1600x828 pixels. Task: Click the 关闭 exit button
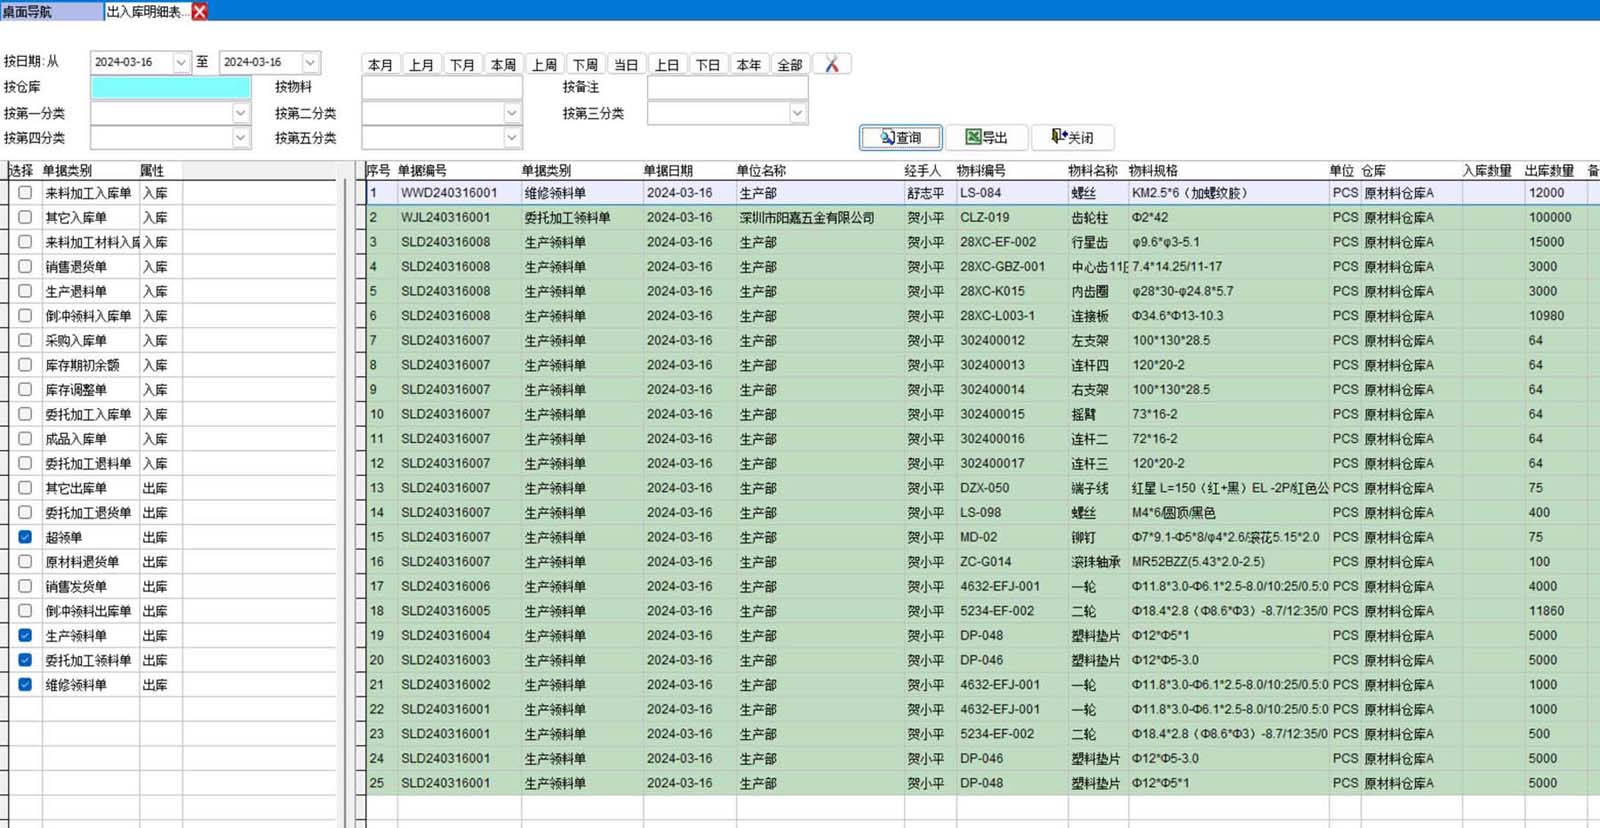(1072, 137)
